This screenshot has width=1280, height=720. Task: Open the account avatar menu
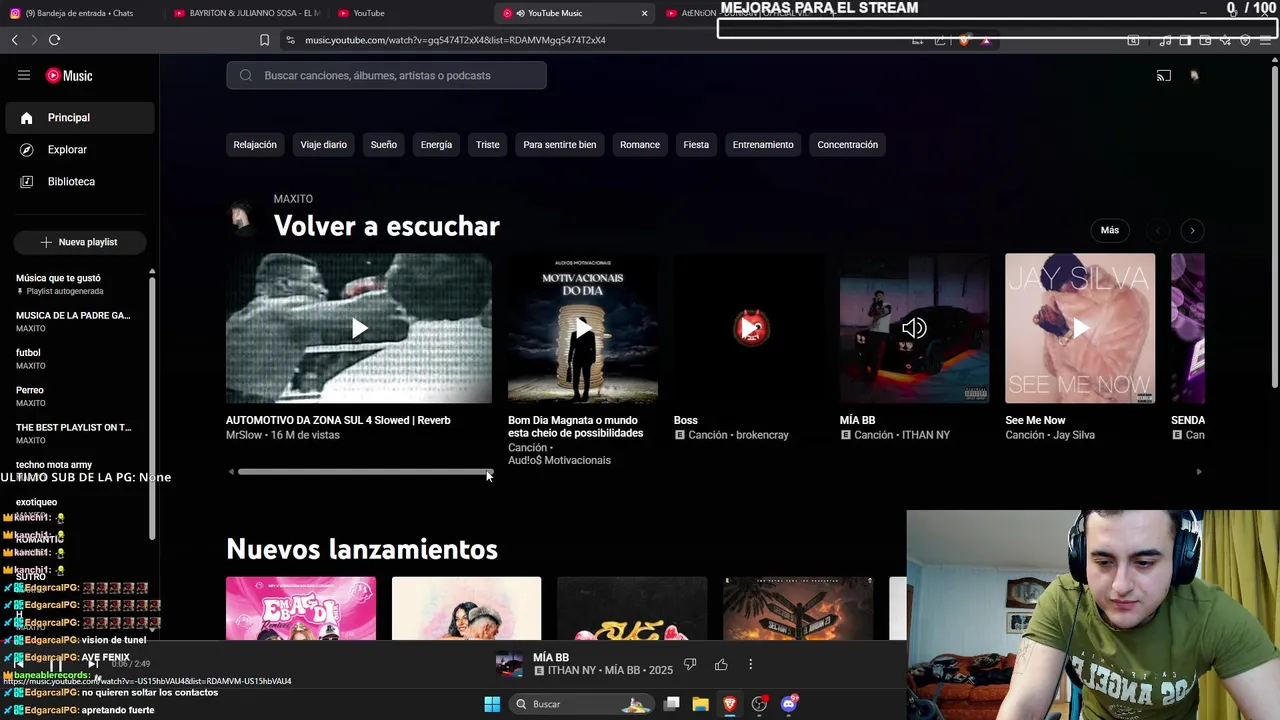1194,75
